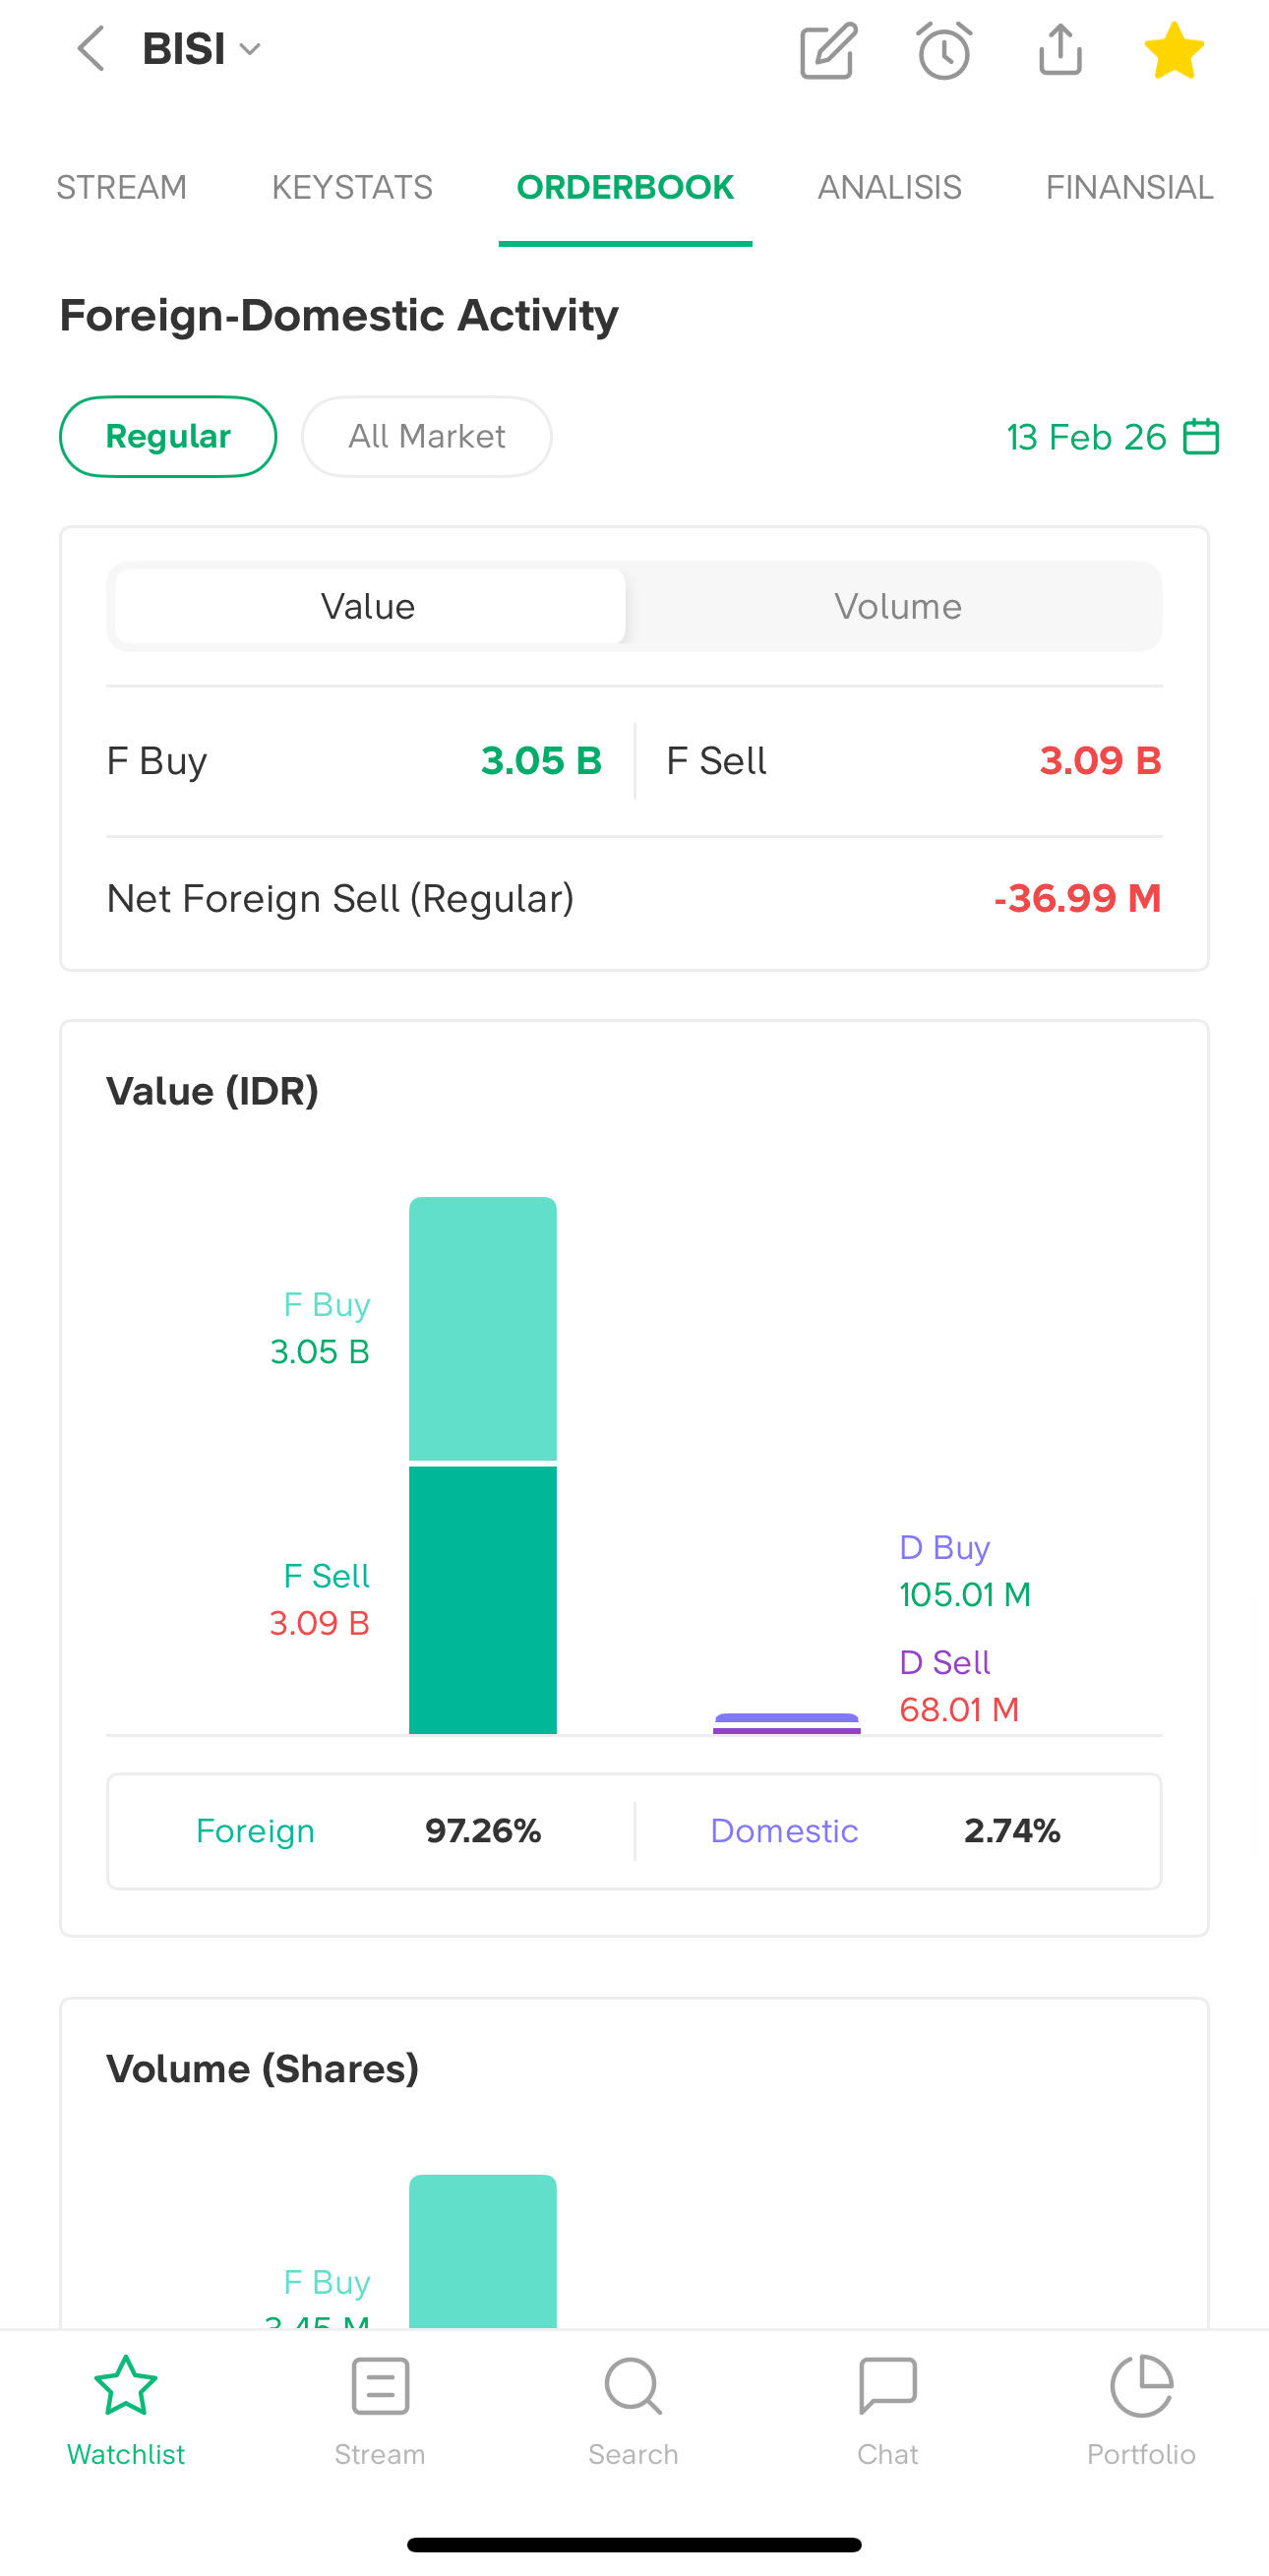The width and height of the screenshot is (1269, 2576).
Task: Expand the BISI stock symbol dropdown
Action: (x=202, y=49)
